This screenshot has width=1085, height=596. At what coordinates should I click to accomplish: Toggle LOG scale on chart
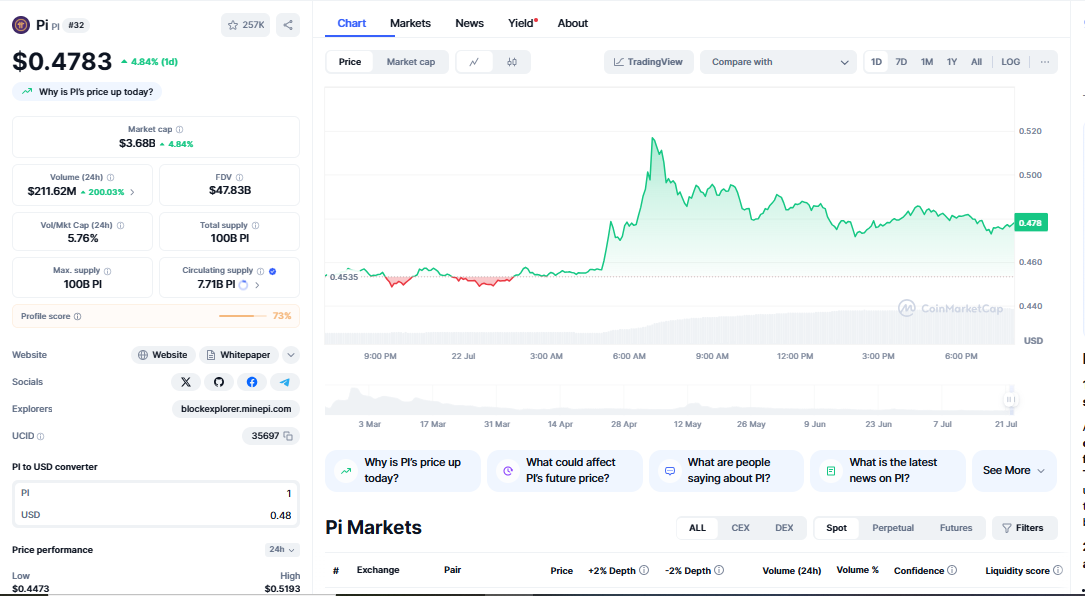point(1010,62)
